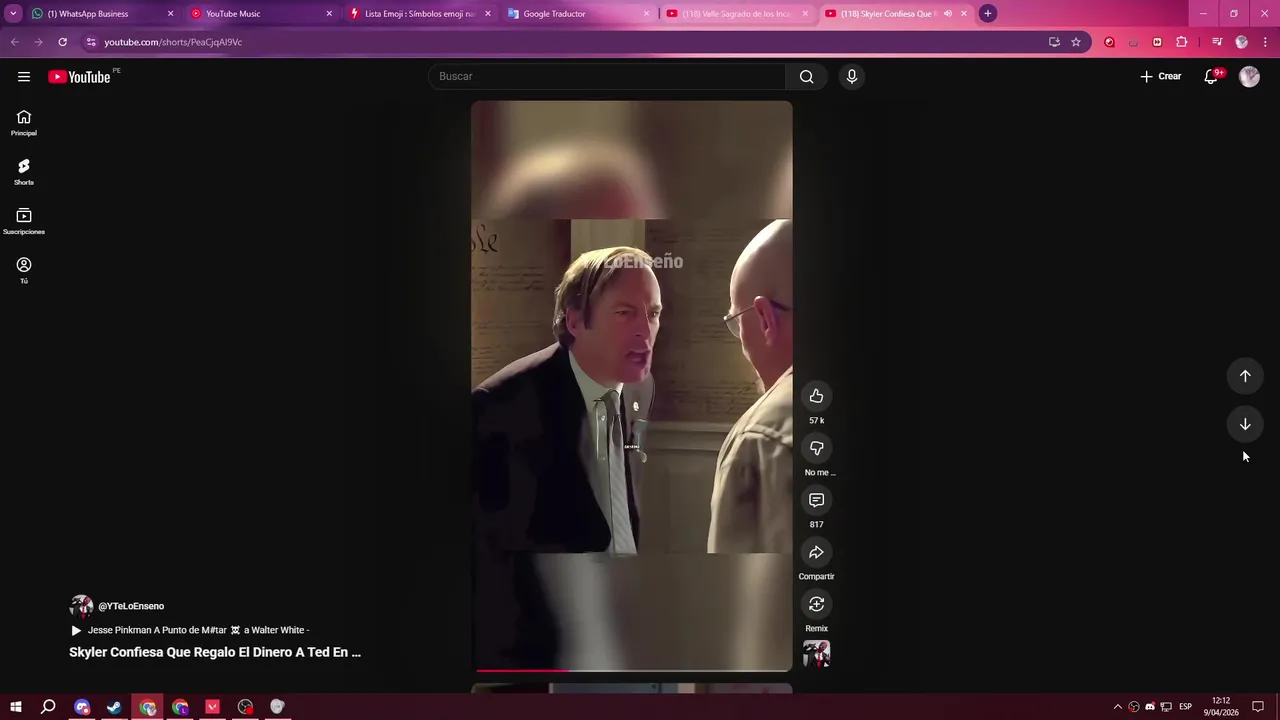Open the YouTube hamburger guide menu

pyautogui.click(x=24, y=77)
